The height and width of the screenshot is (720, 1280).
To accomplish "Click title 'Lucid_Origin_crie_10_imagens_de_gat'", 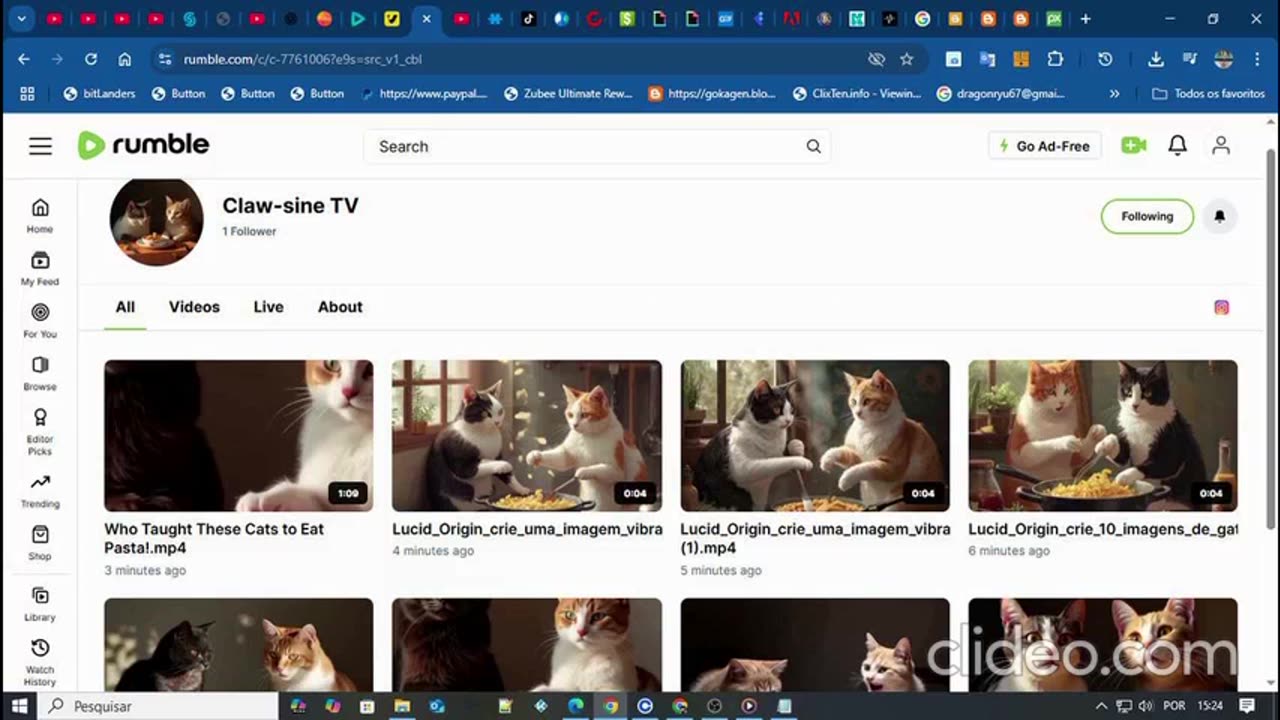I will tap(1103, 529).
